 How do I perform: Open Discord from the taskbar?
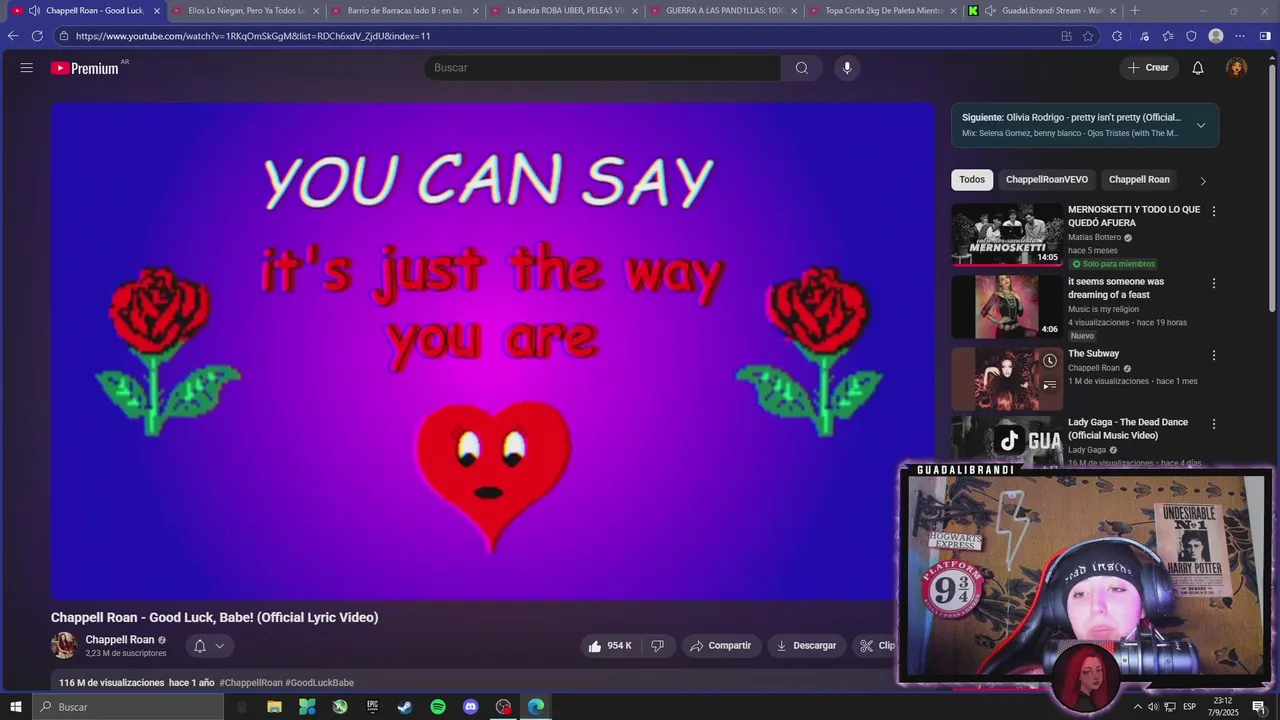click(471, 707)
